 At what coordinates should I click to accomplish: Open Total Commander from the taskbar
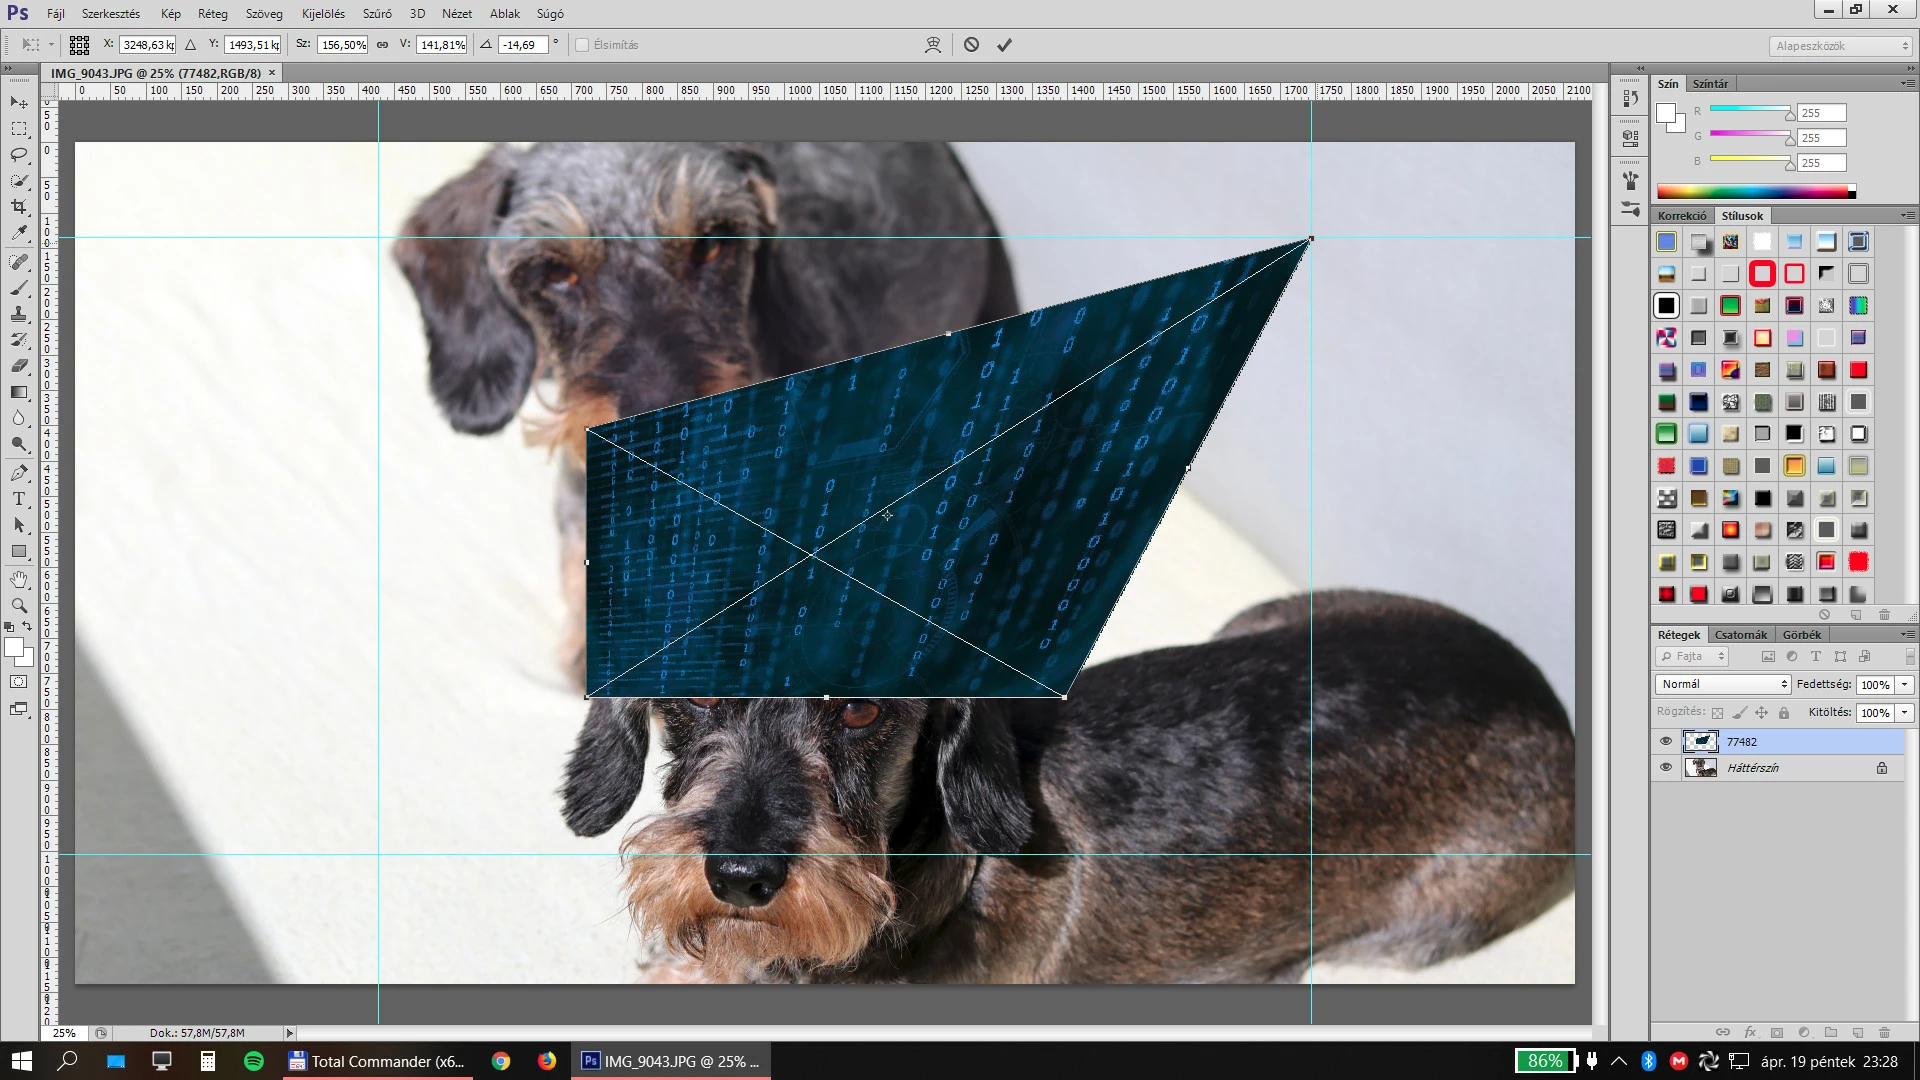(x=377, y=1061)
